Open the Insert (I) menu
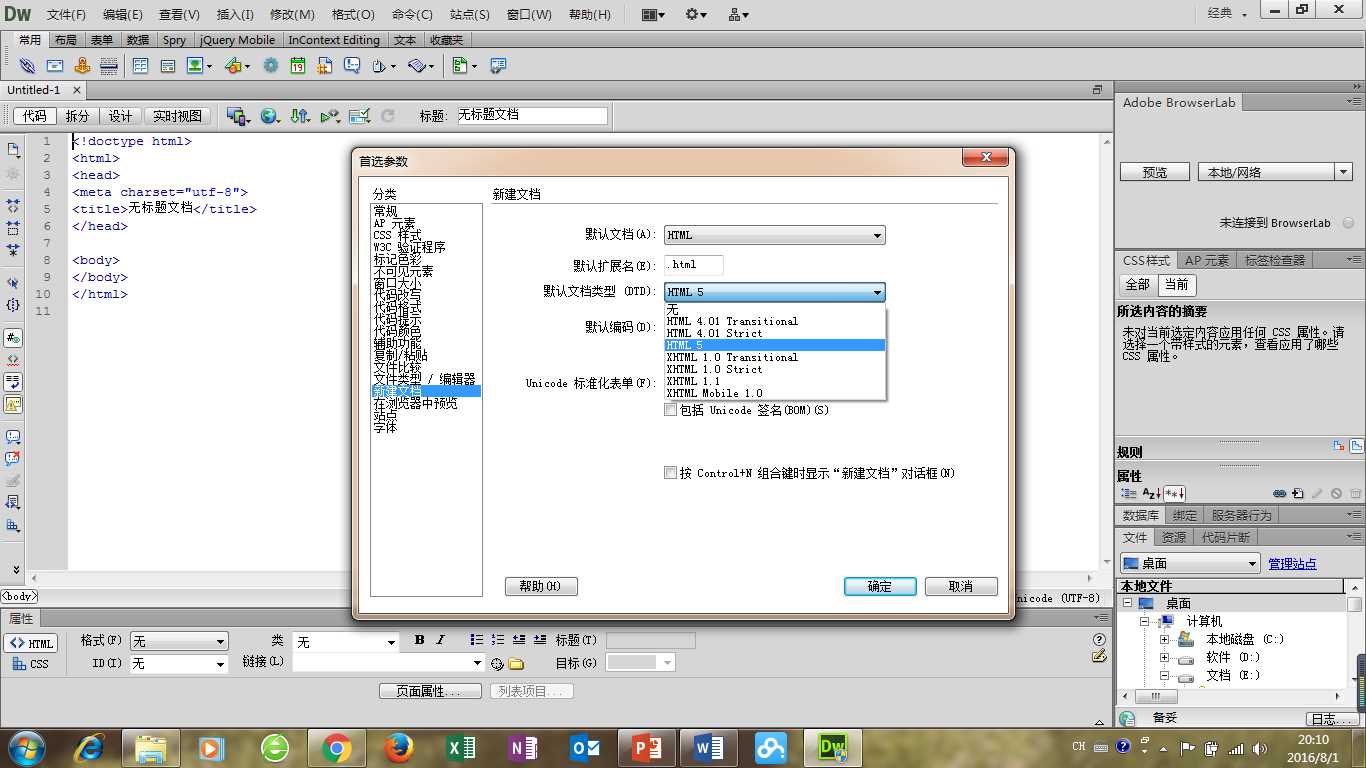This screenshot has height=768, width=1366. (235, 14)
